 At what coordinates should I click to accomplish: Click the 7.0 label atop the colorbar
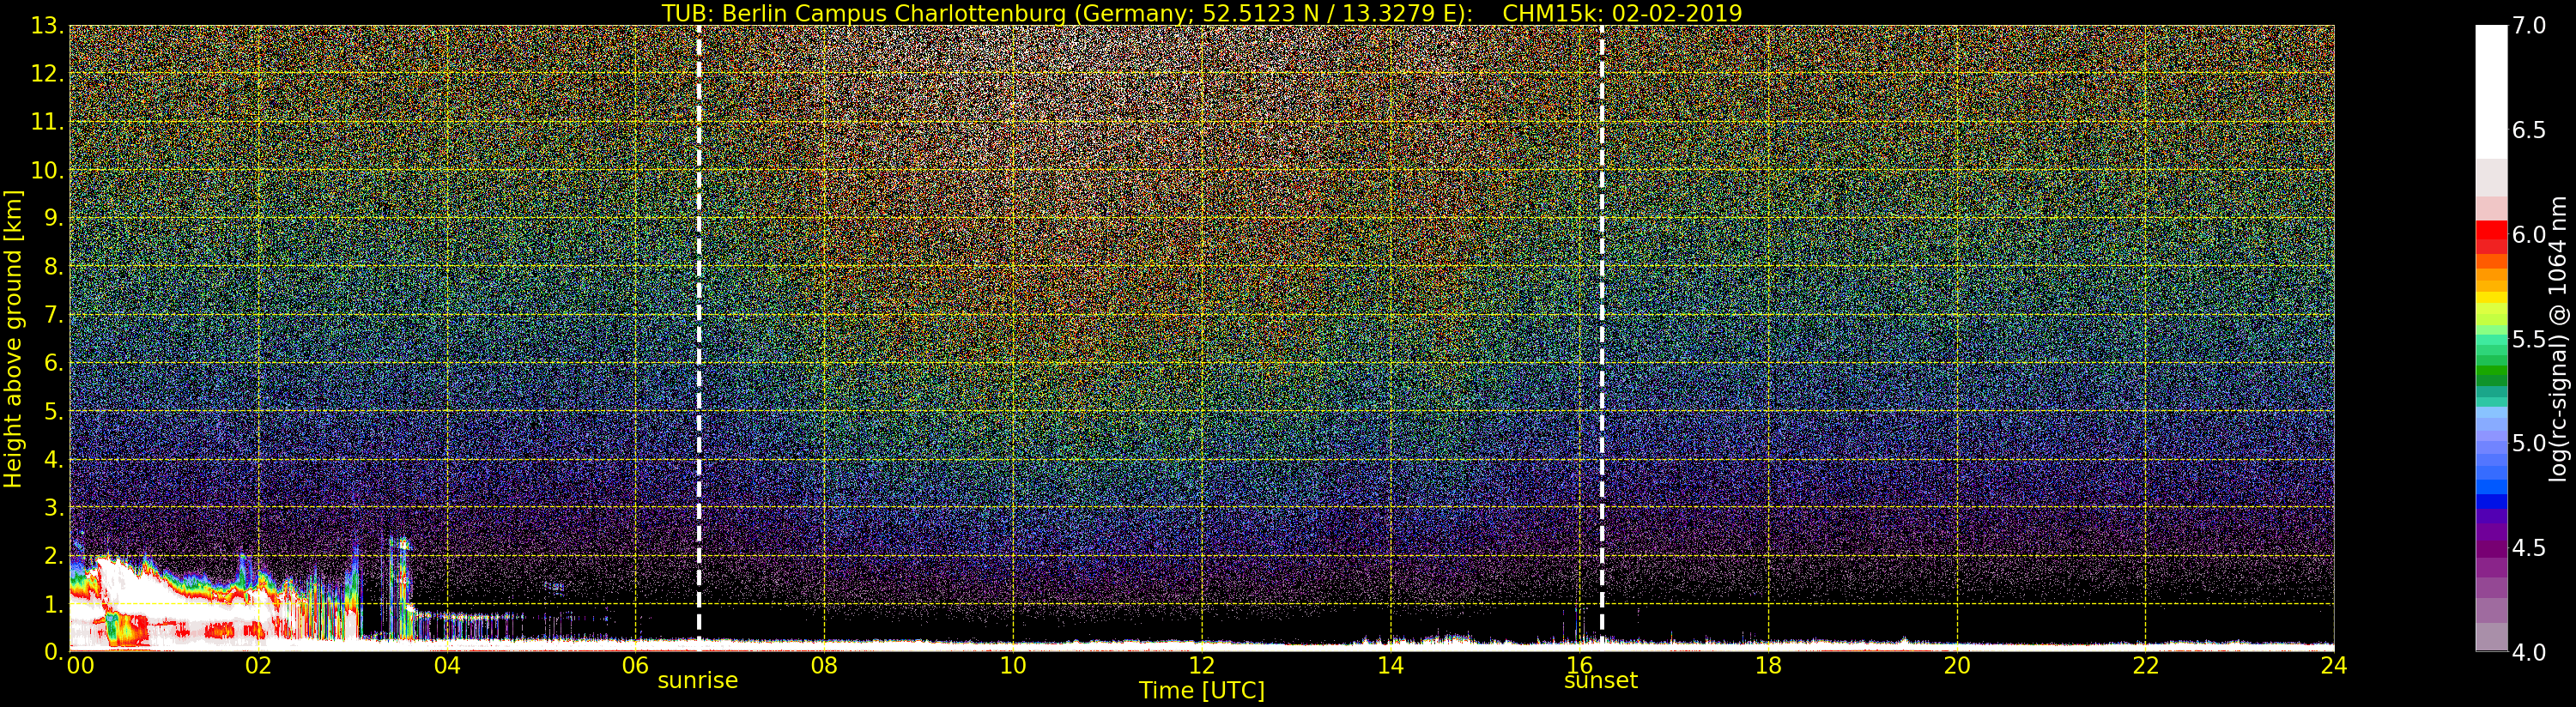[2529, 26]
